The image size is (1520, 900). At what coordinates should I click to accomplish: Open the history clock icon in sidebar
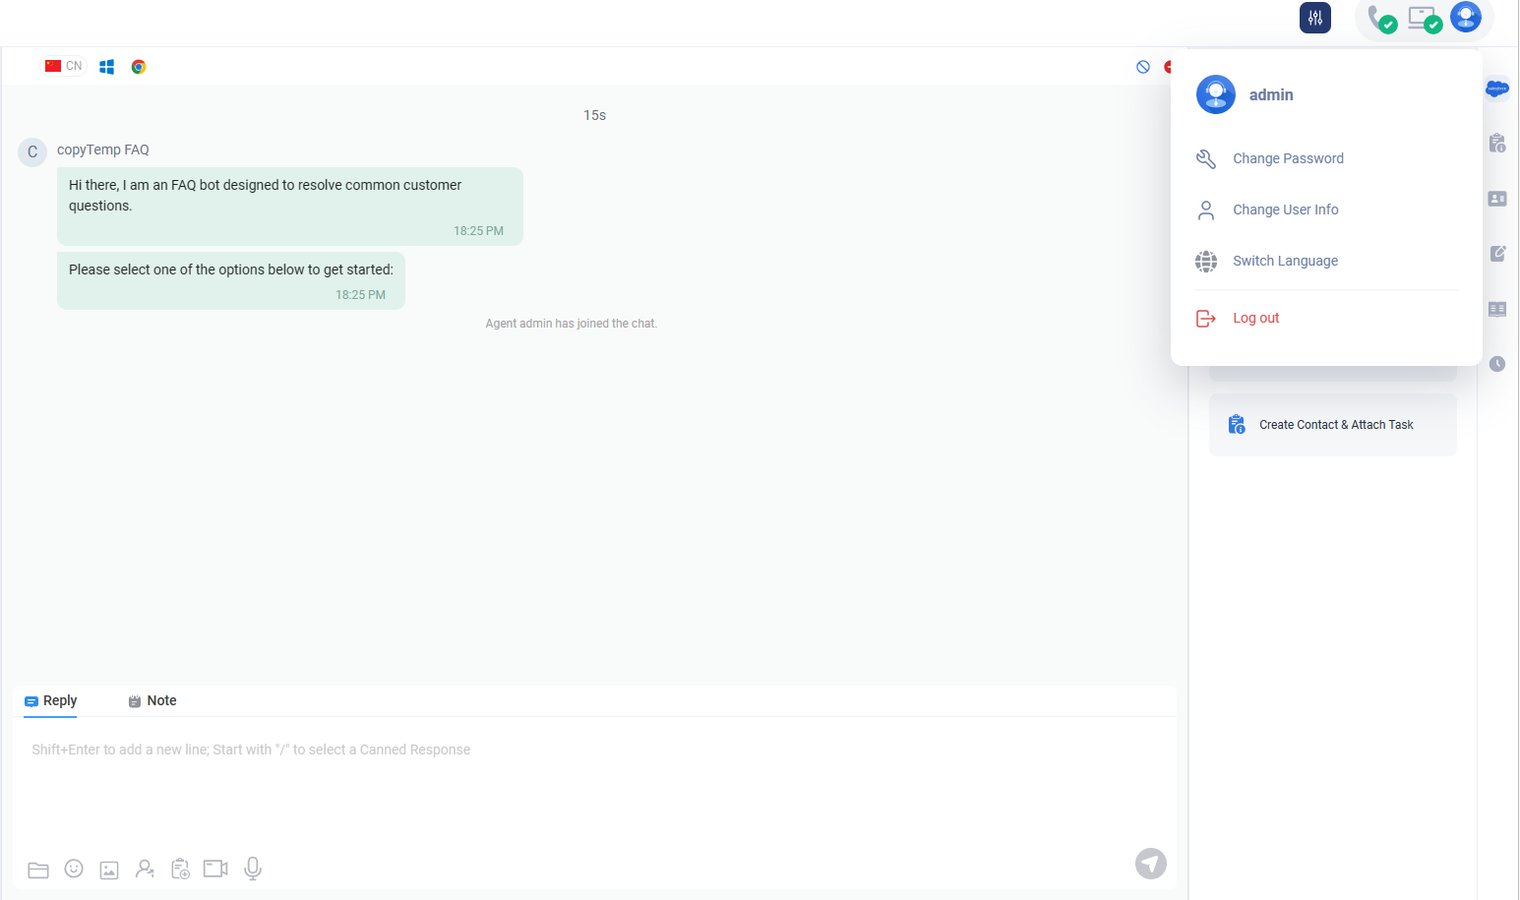pos(1497,364)
